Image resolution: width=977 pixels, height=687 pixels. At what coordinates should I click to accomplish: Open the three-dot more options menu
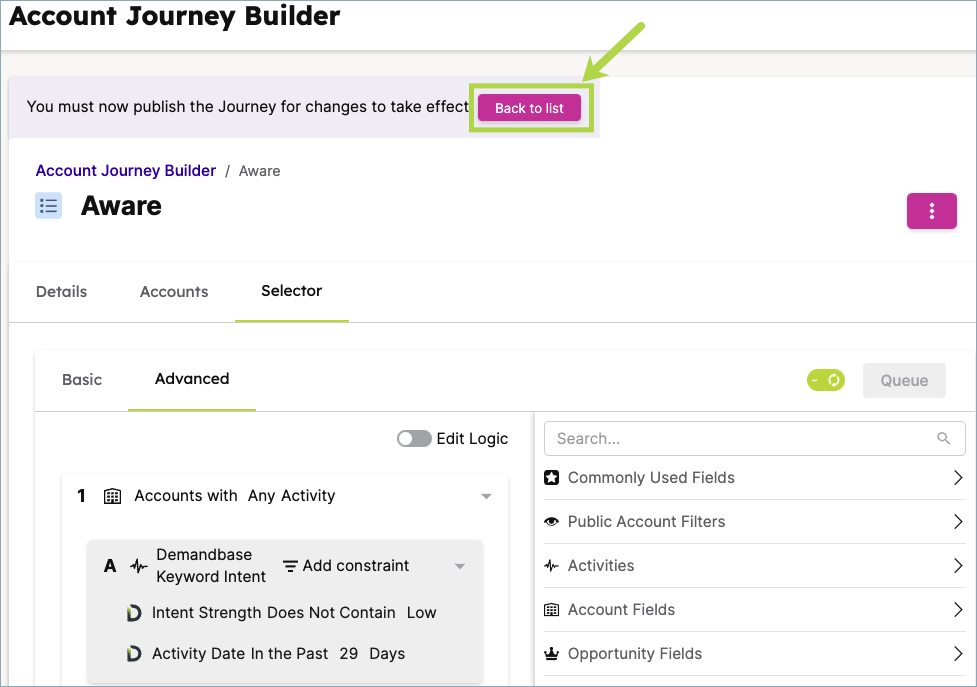coord(932,211)
